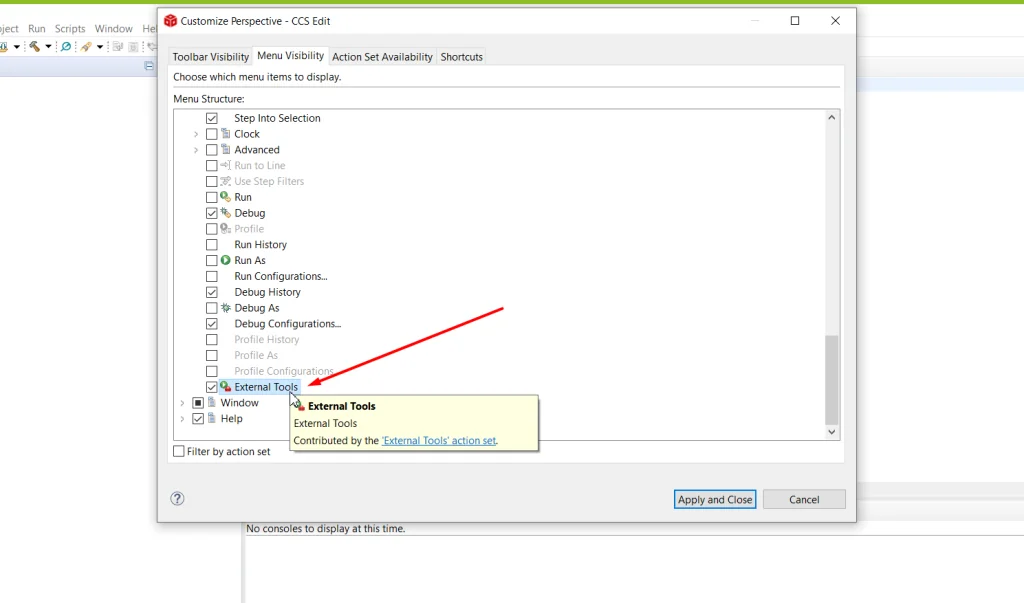The width and height of the screenshot is (1024, 603).
Task: Click the Debug bug icon in menu tree
Action: (225, 213)
